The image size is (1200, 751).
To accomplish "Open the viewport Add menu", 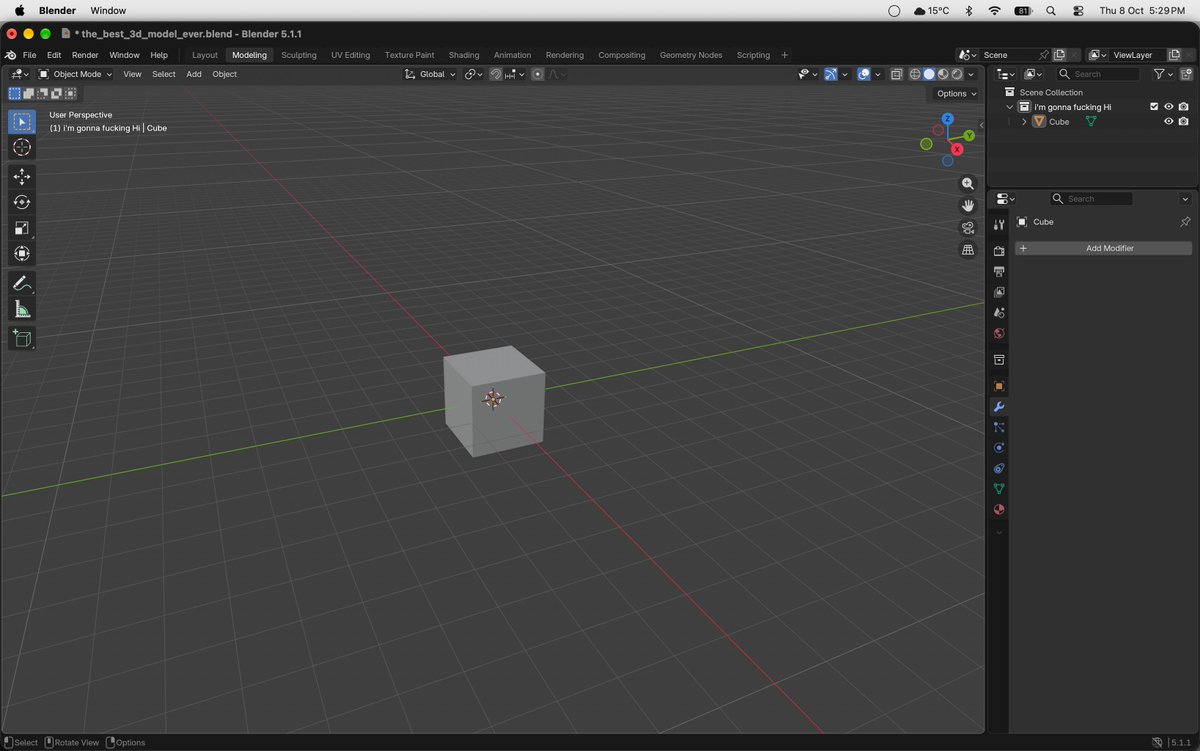I will [x=194, y=74].
